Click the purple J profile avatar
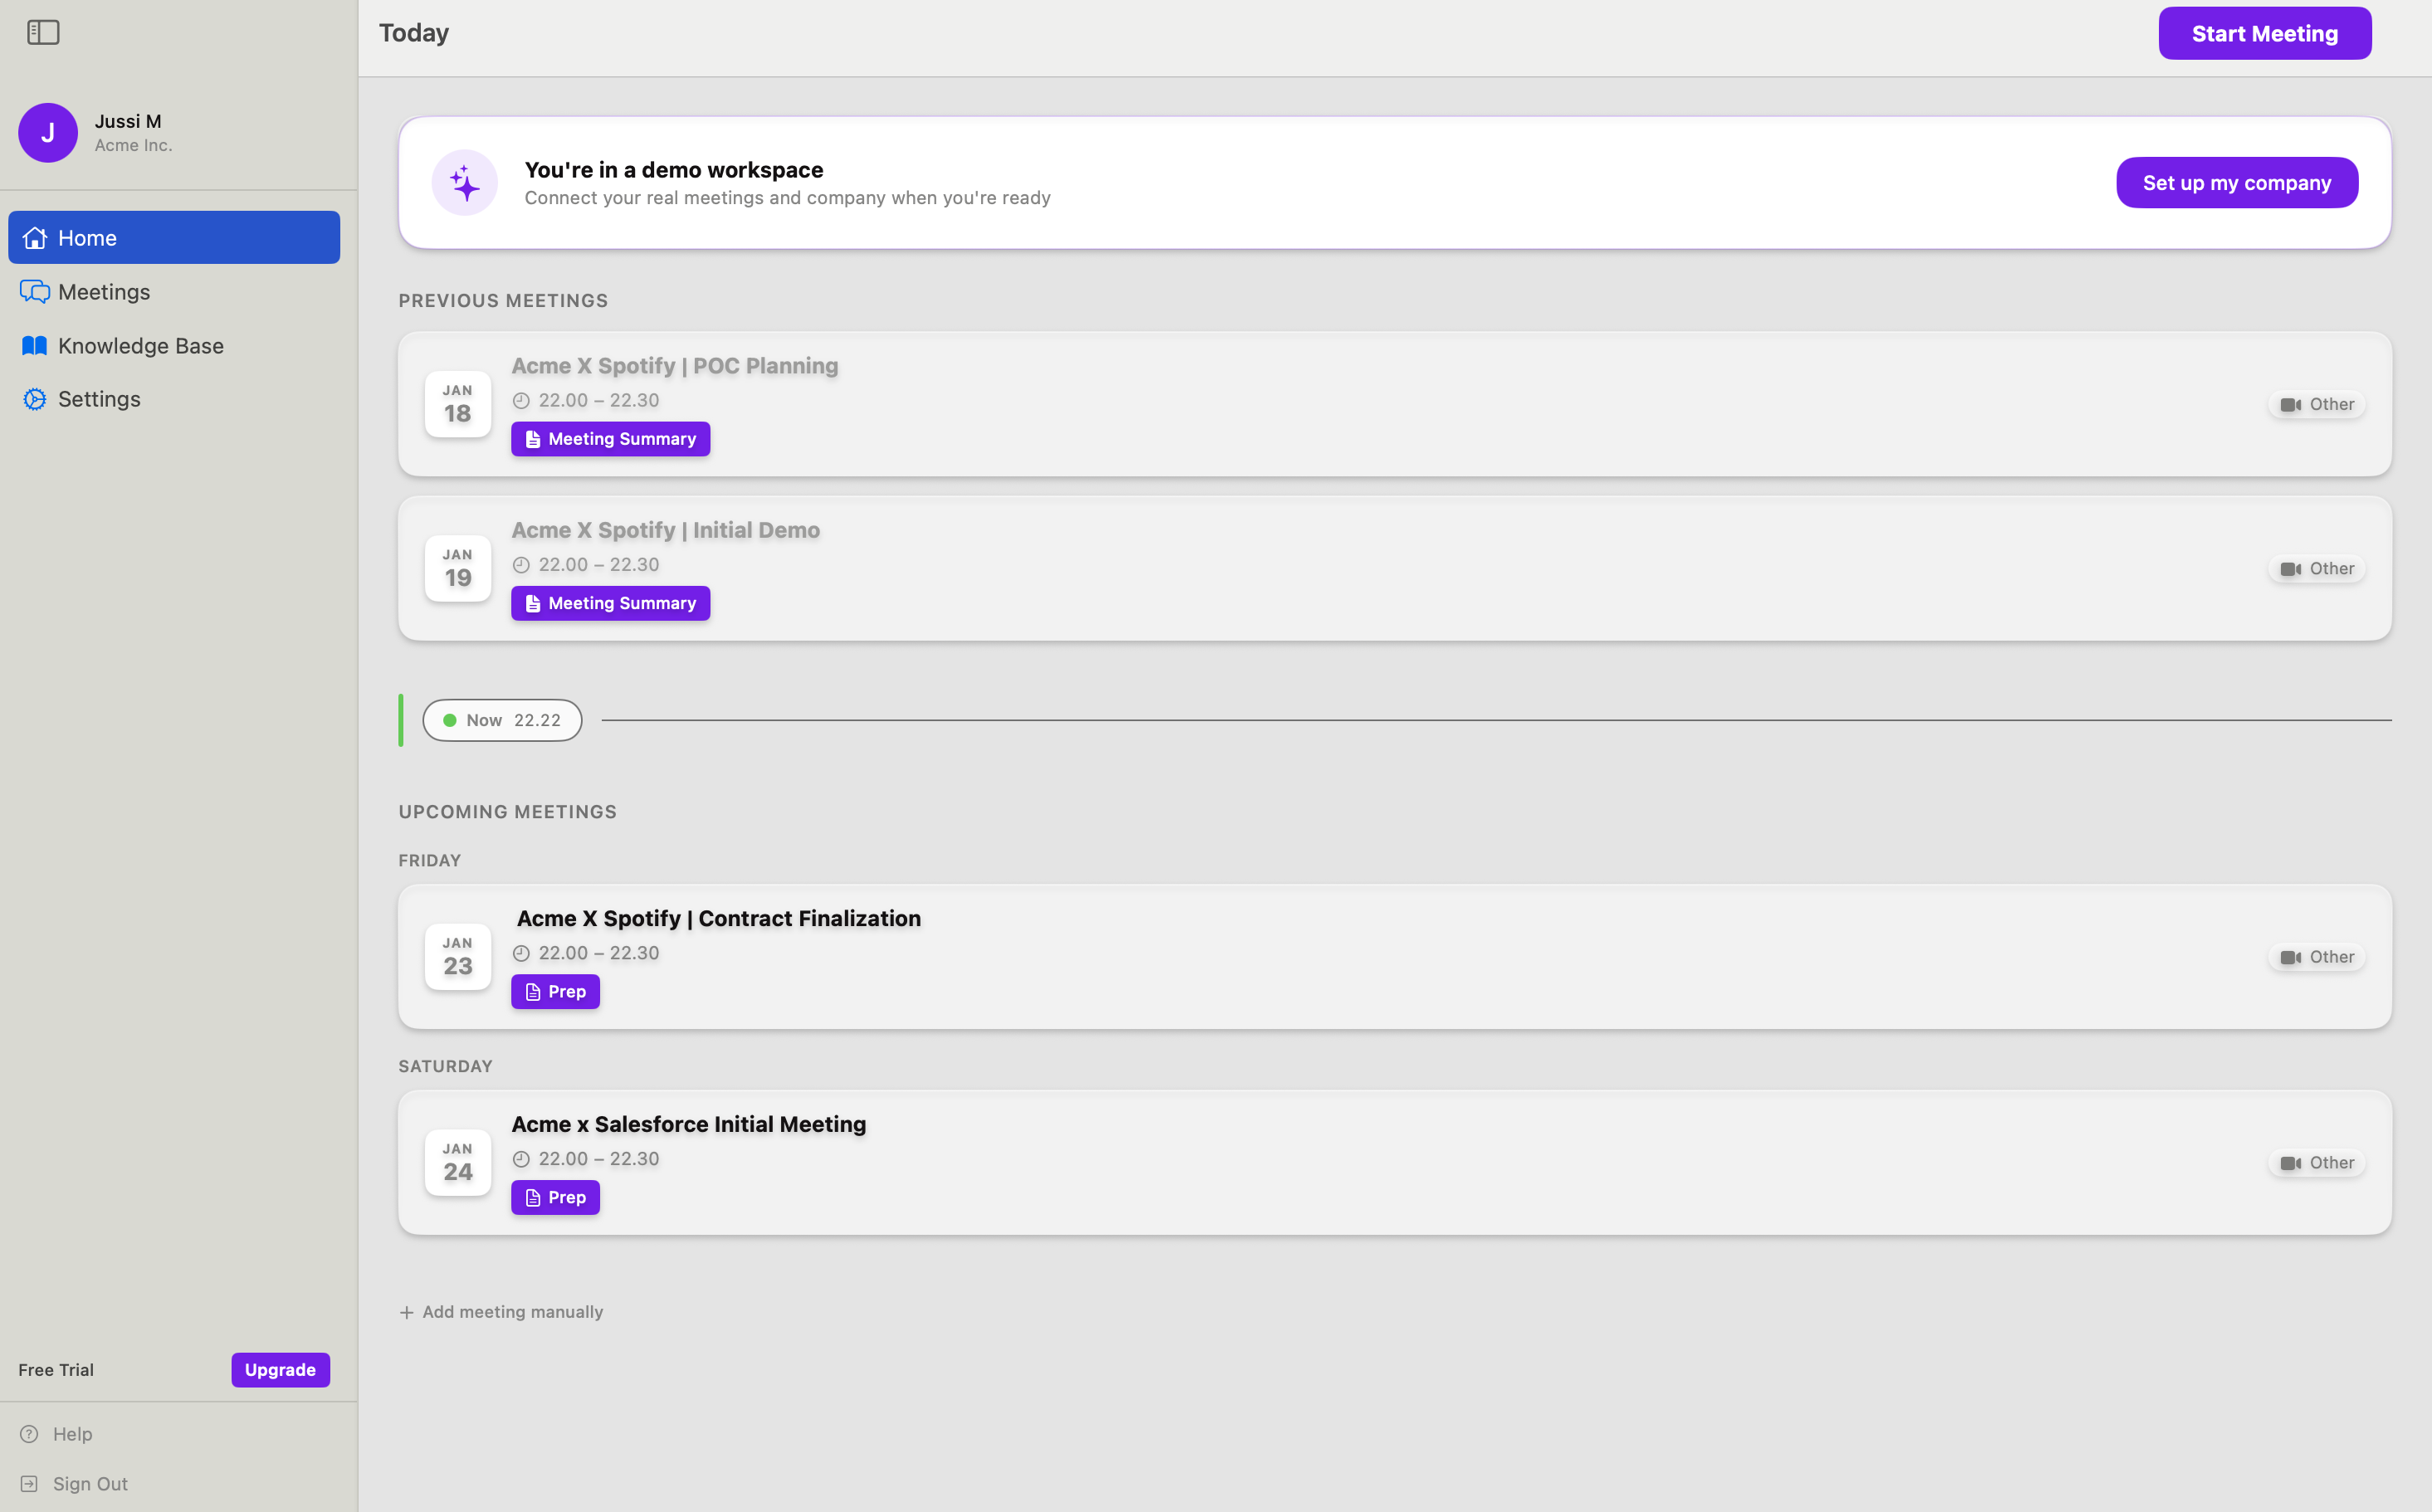 [48, 133]
